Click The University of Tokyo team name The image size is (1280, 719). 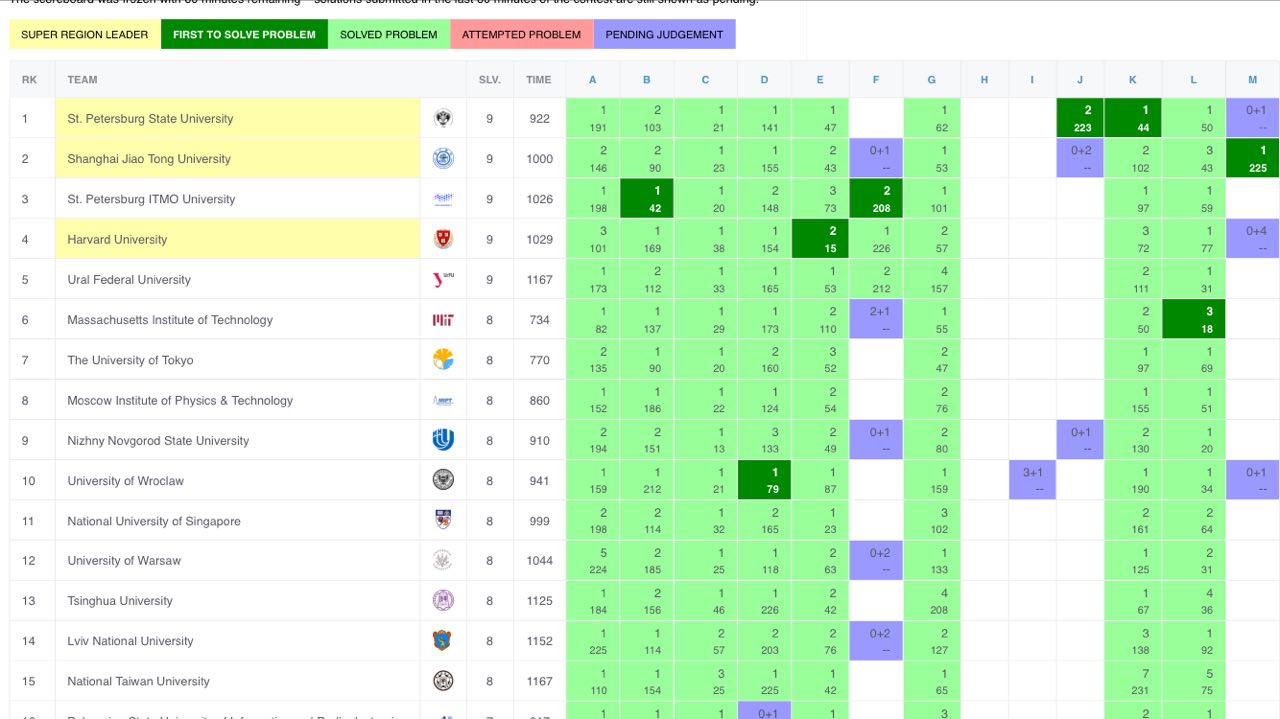point(130,360)
